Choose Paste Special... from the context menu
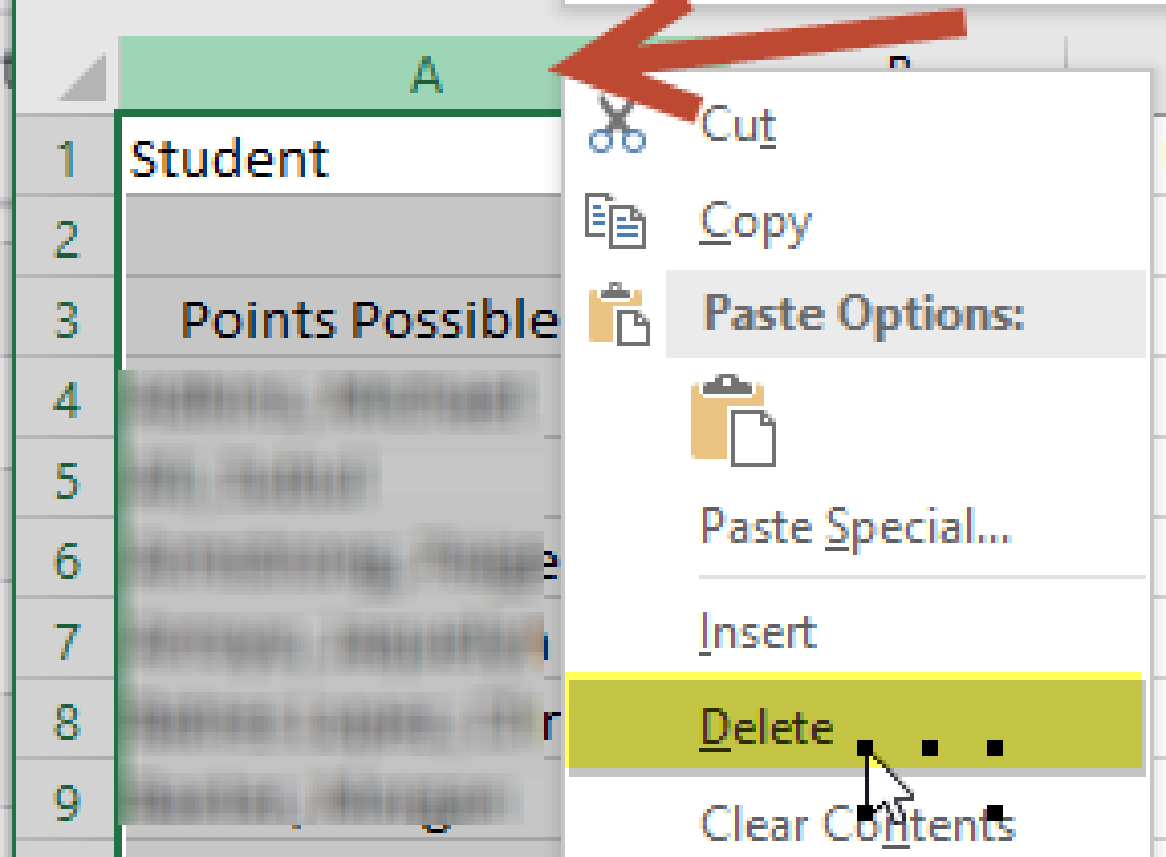The image size is (1166, 857). tap(855, 526)
